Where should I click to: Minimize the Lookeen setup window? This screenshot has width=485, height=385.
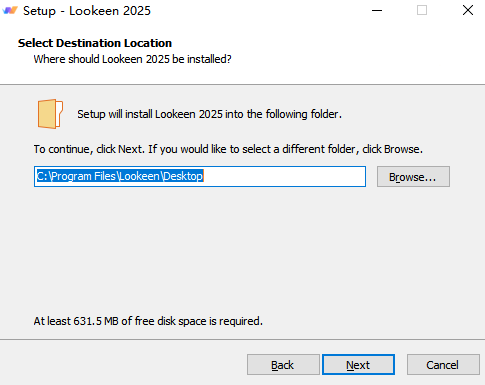pos(377,10)
